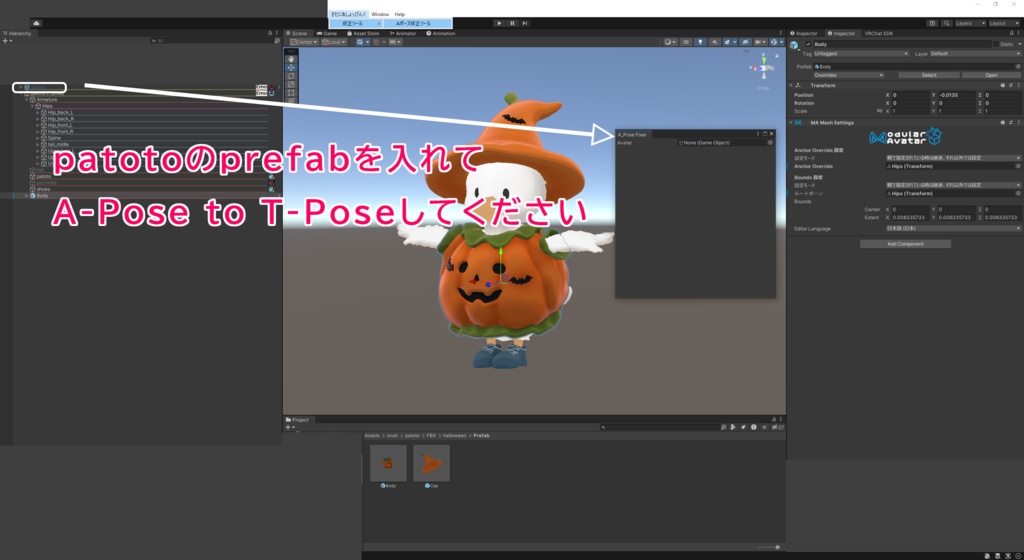The image size is (1024, 560).
Task: Select tail_midle in Hierarchy
Action: point(57,144)
